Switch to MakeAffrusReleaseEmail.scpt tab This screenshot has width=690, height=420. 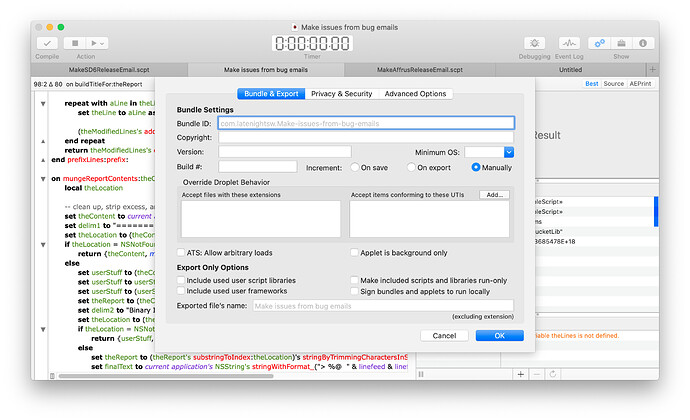(420, 70)
